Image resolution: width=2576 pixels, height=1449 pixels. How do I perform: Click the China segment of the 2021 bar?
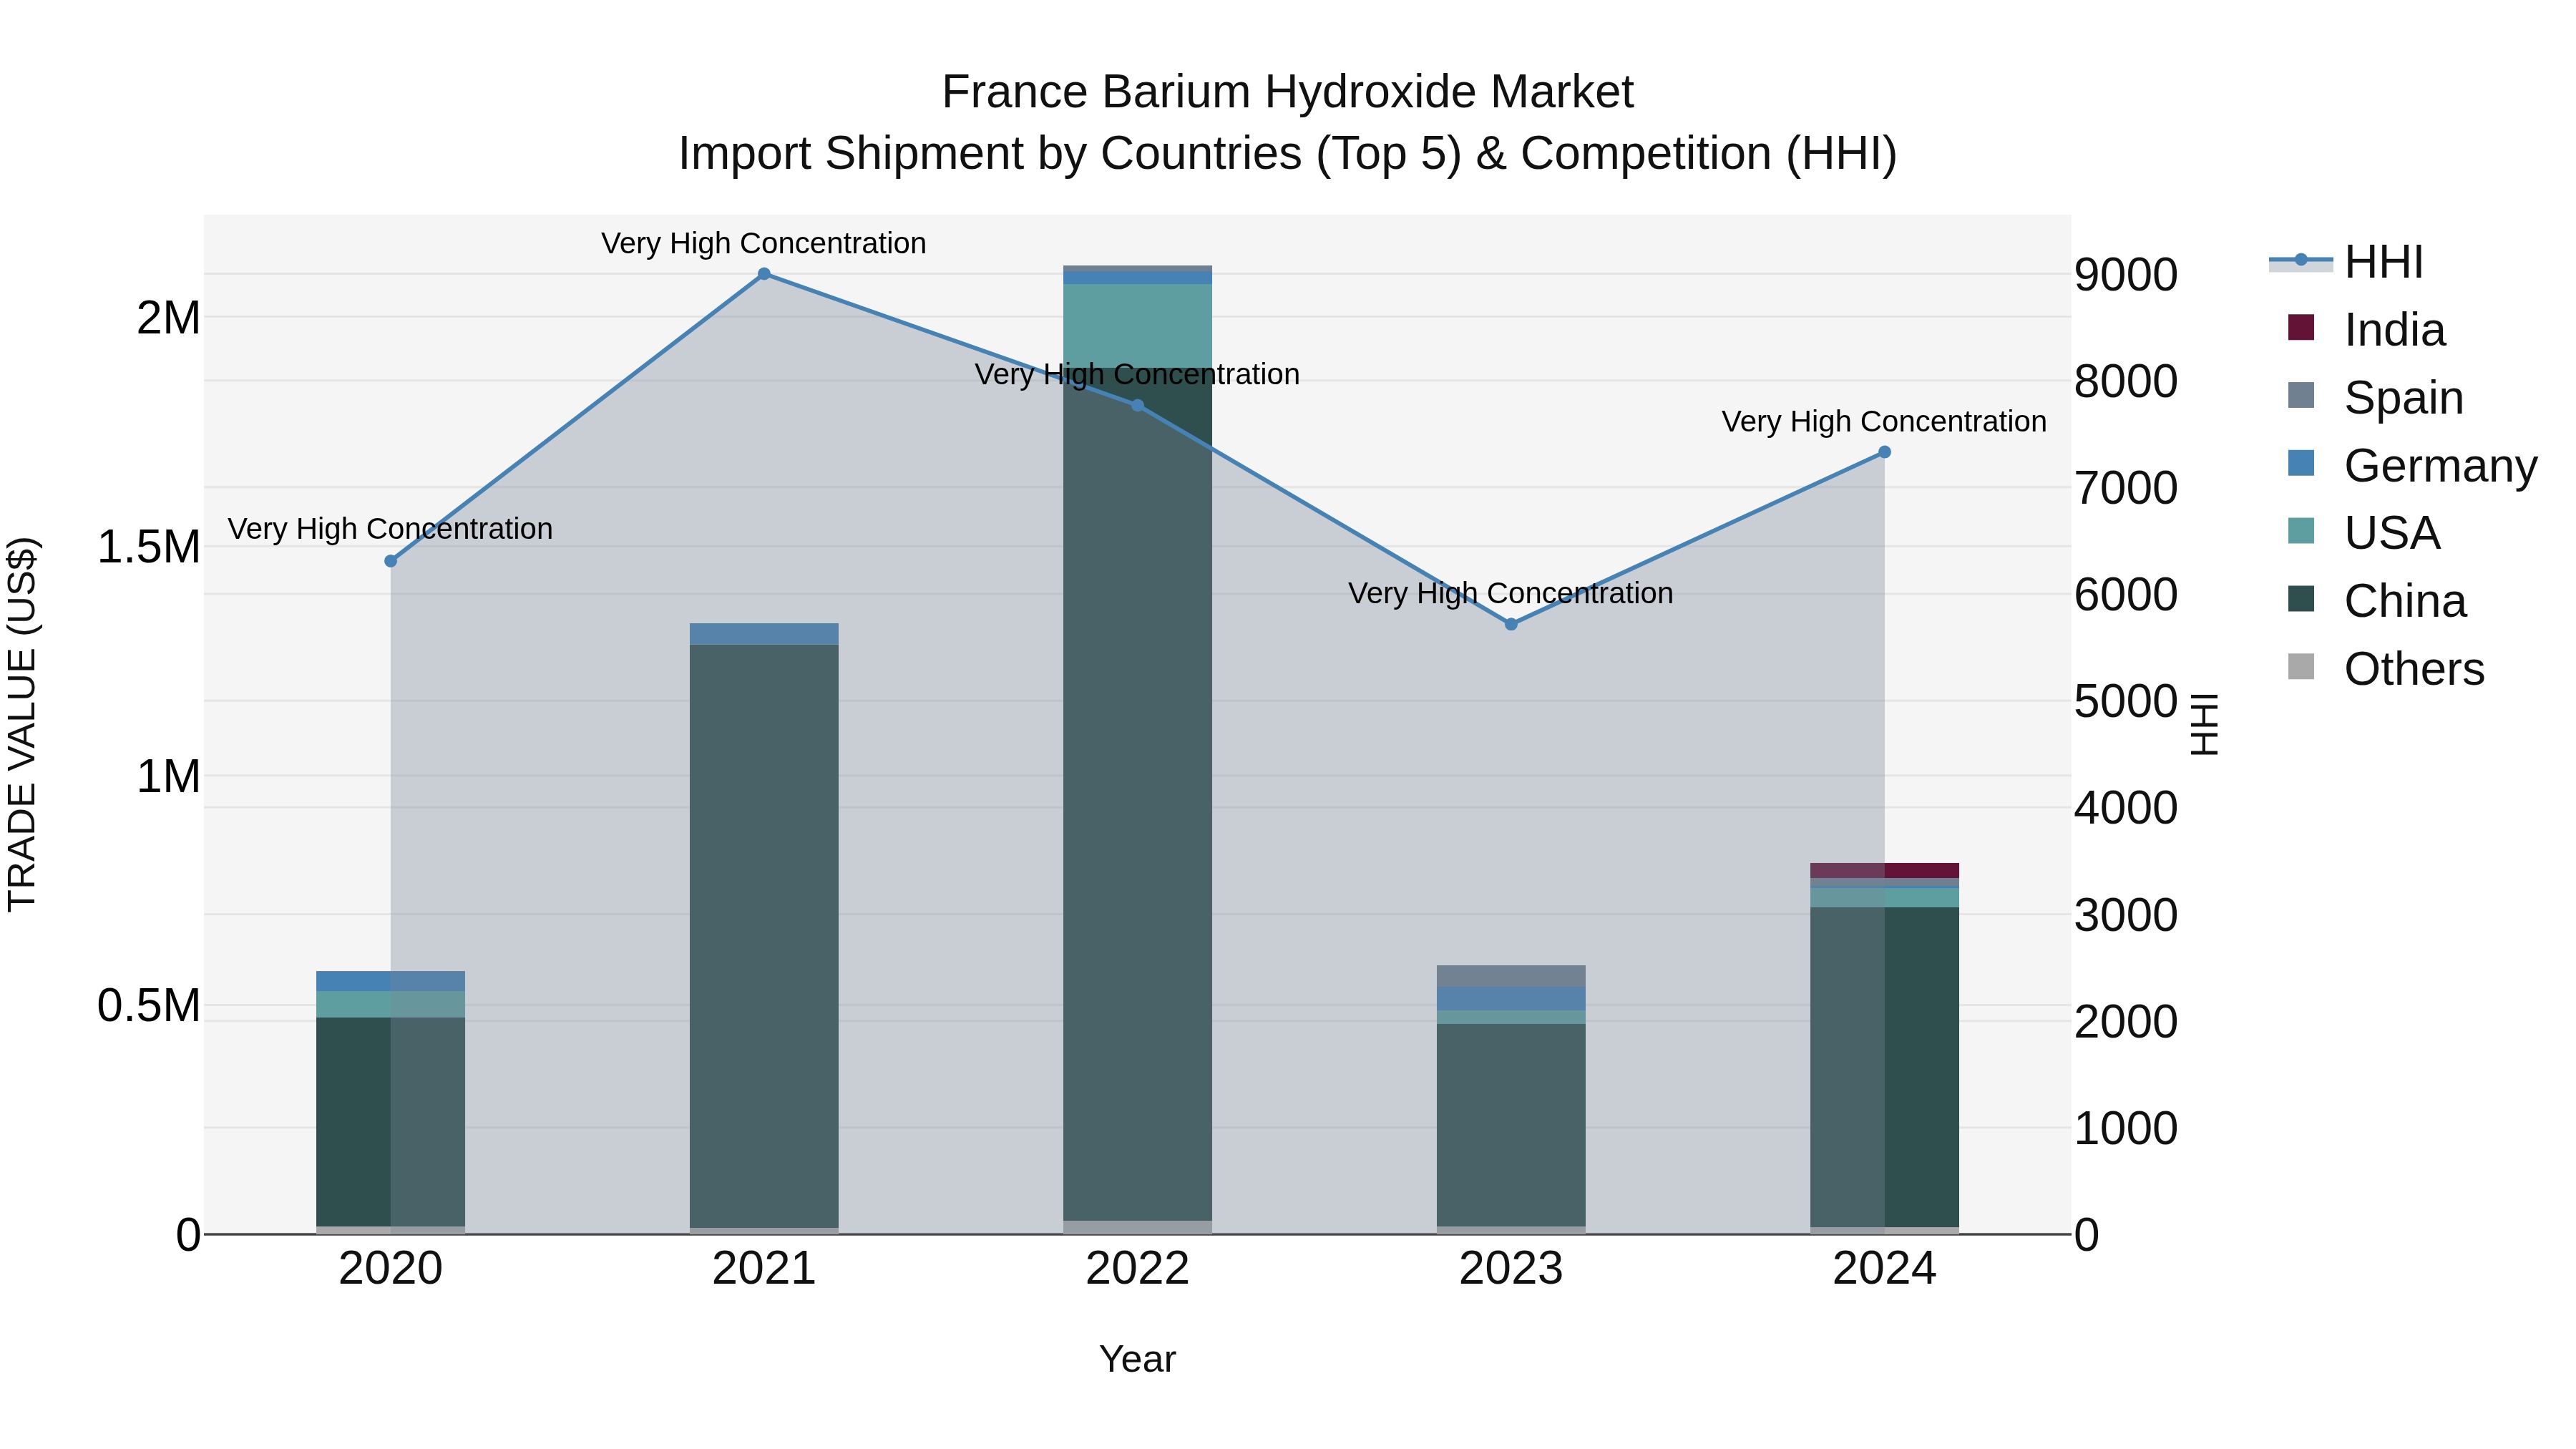point(764,936)
